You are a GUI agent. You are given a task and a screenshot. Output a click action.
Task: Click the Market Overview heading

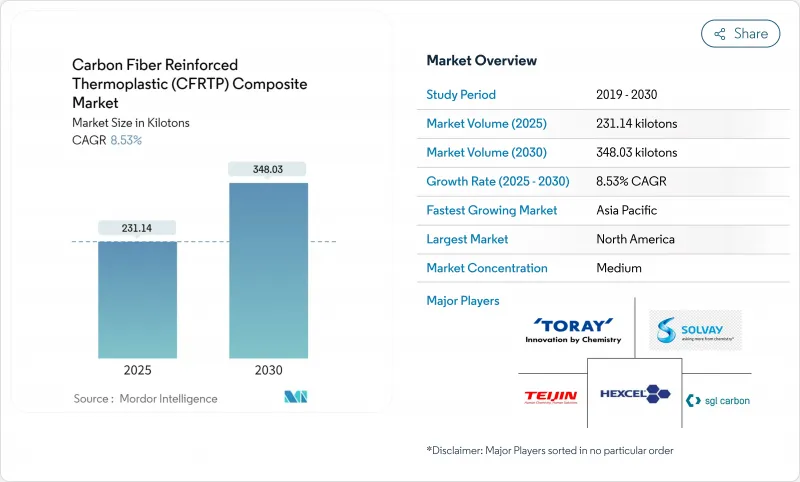click(482, 61)
